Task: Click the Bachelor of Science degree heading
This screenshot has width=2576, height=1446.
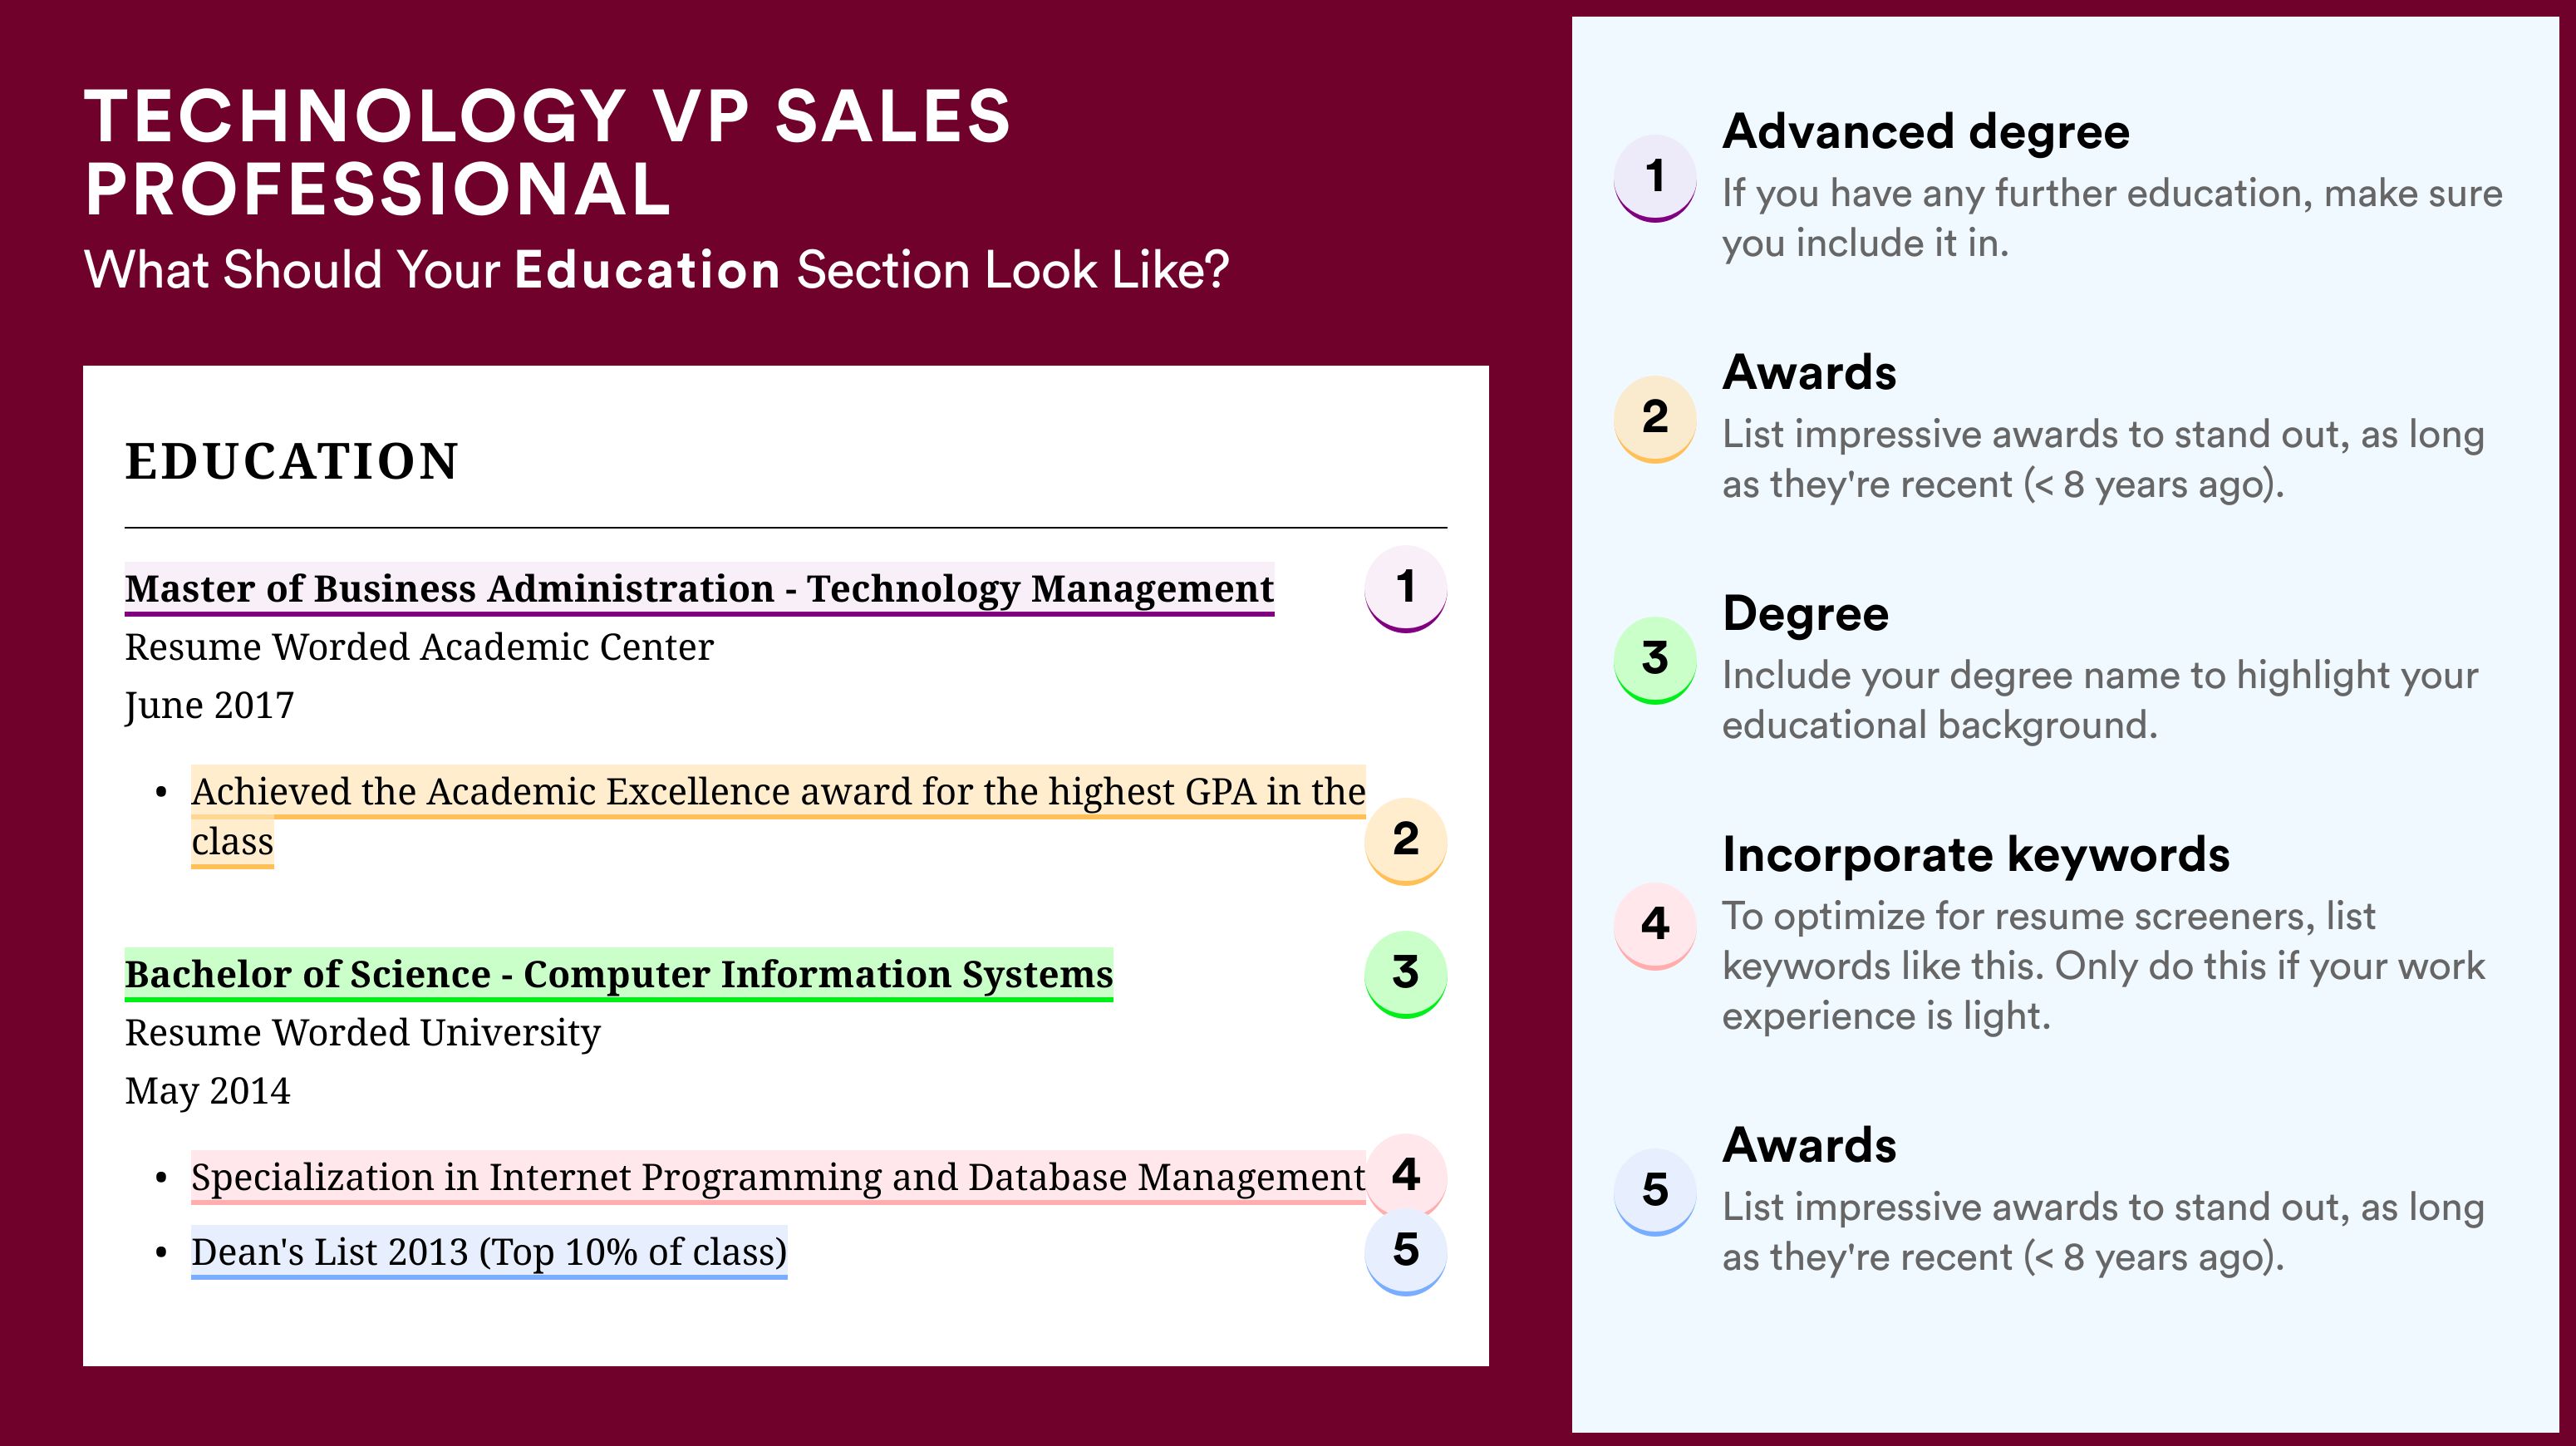Action: (618, 974)
